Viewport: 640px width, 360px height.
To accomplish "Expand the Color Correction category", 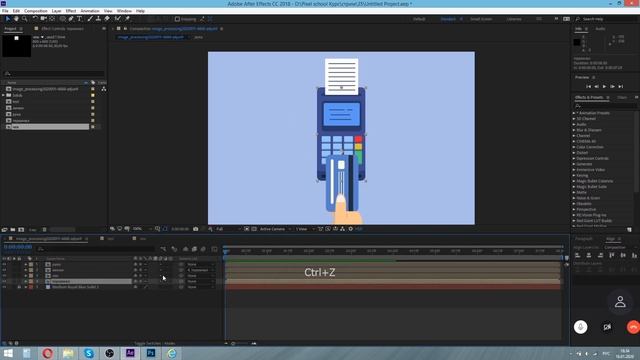I will pos(574,147).
